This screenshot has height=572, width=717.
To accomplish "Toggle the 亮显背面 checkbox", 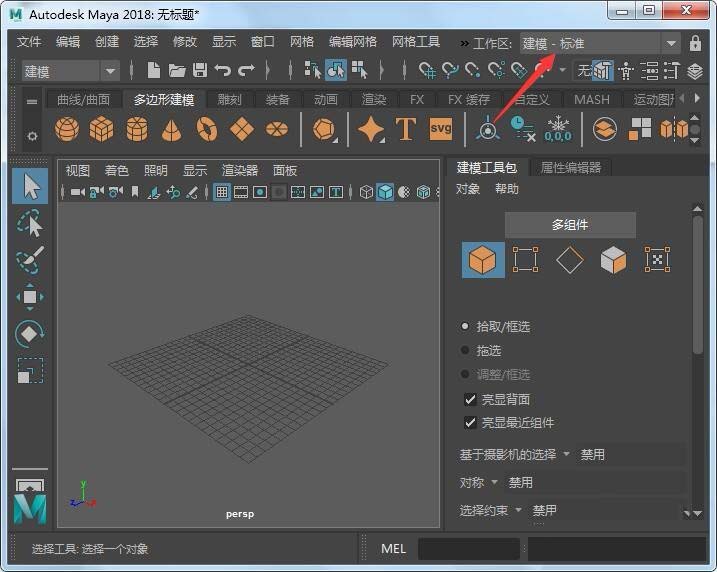I will [471, 399].
